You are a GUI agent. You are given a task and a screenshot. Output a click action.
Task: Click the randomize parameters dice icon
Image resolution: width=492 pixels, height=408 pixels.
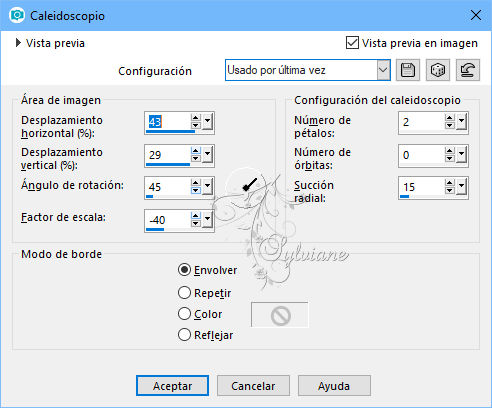pyautogui.click(x=438, y=70)
